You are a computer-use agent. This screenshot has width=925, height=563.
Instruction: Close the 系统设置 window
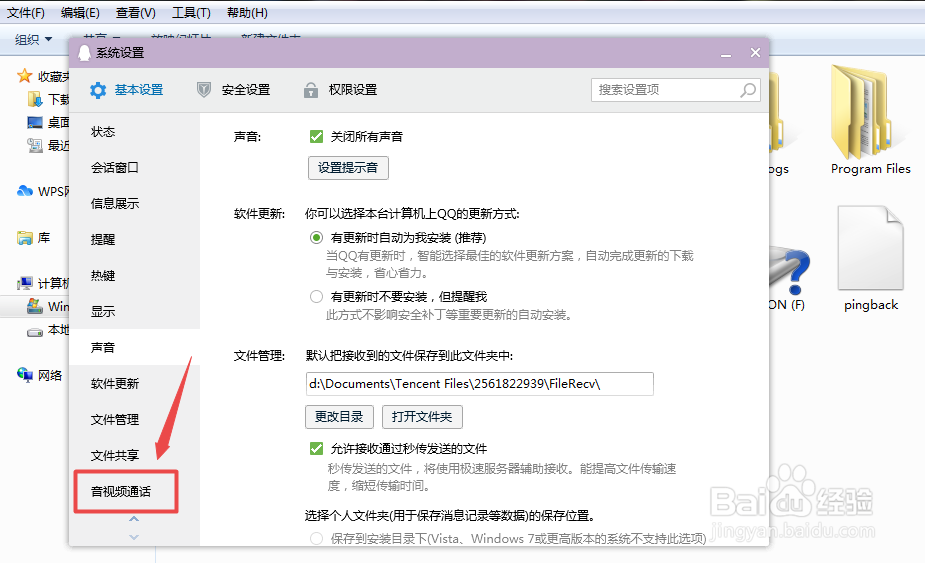click(x=755, y=53)
